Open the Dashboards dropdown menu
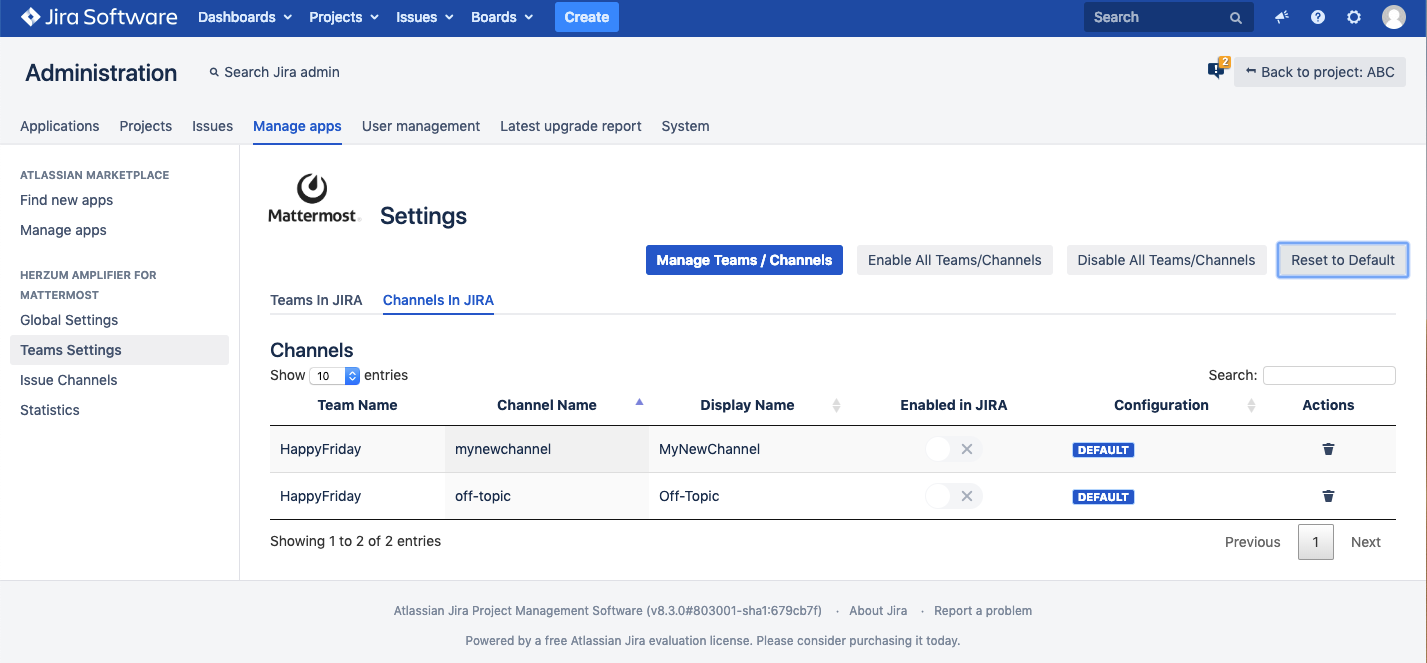 pyautogui.click(x=245, y=17)
